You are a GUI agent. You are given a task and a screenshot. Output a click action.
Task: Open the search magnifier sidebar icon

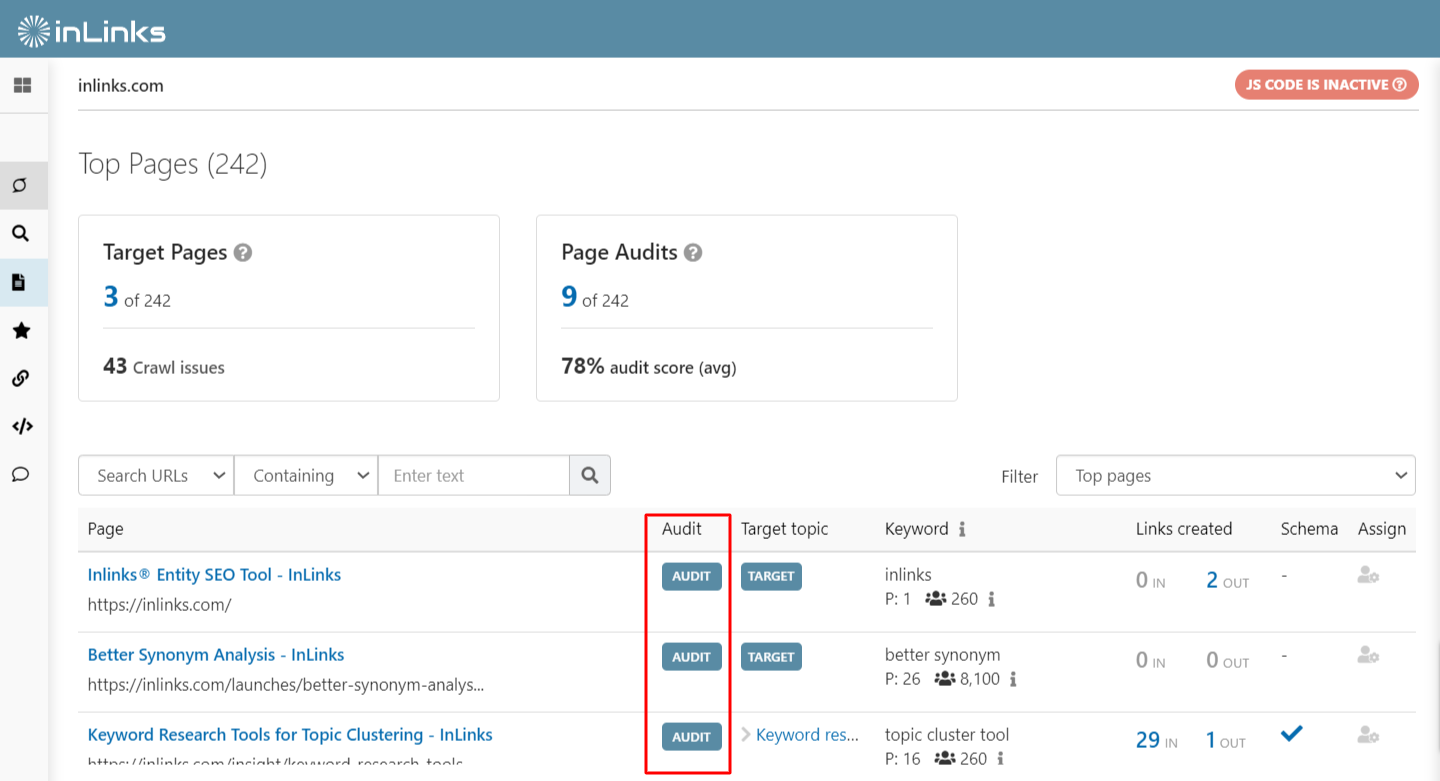point(20,233)
